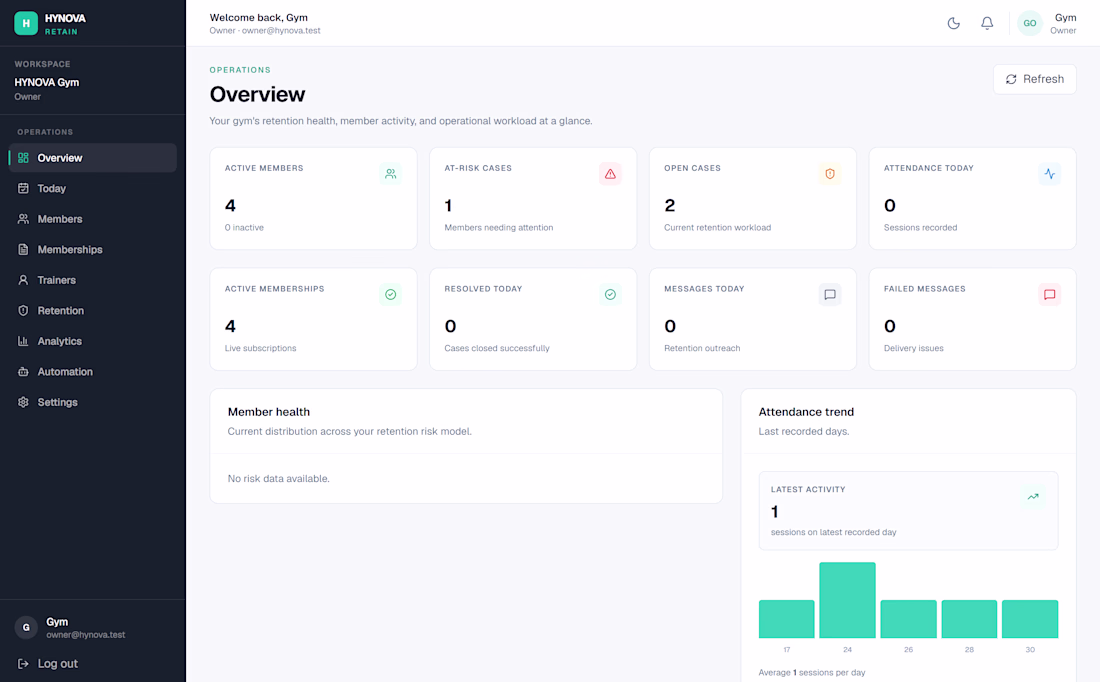Image resolution: width=1100 pixels, height=682 pixels.
Task: Click the Messages Today chat bubble icon
Action: (830, 295)
